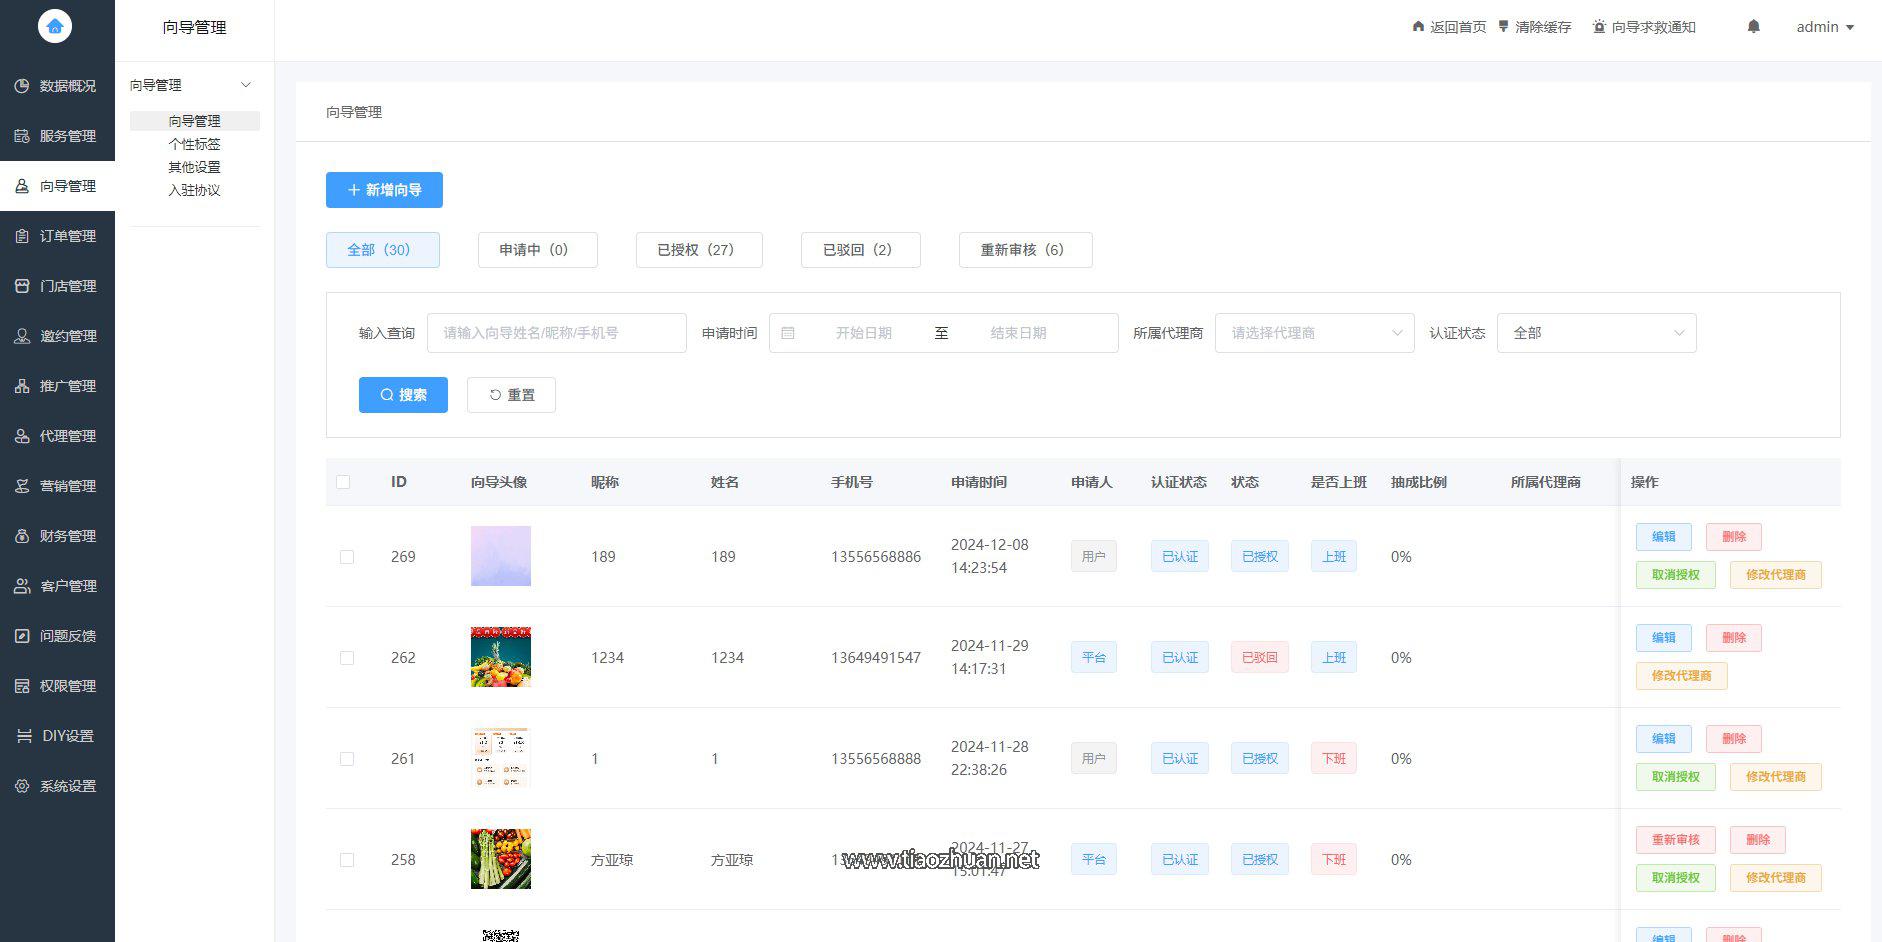Open 其他设置 submenu item
This screenshot has height=942, width=1882.
[194, 167]
